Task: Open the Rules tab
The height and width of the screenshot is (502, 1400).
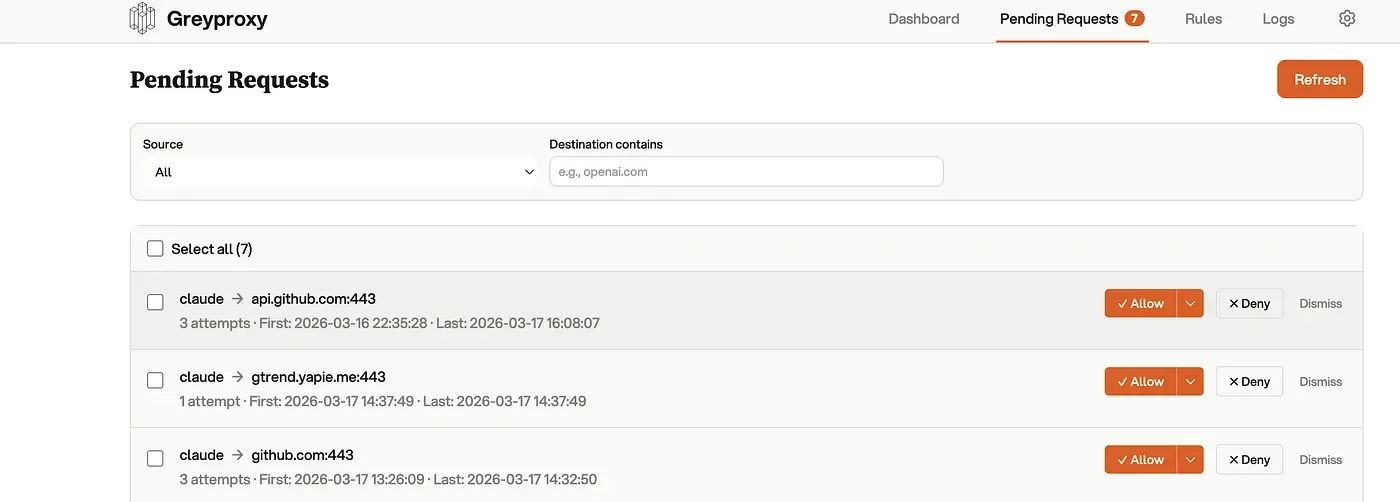Action: (x=1203, y=19)
